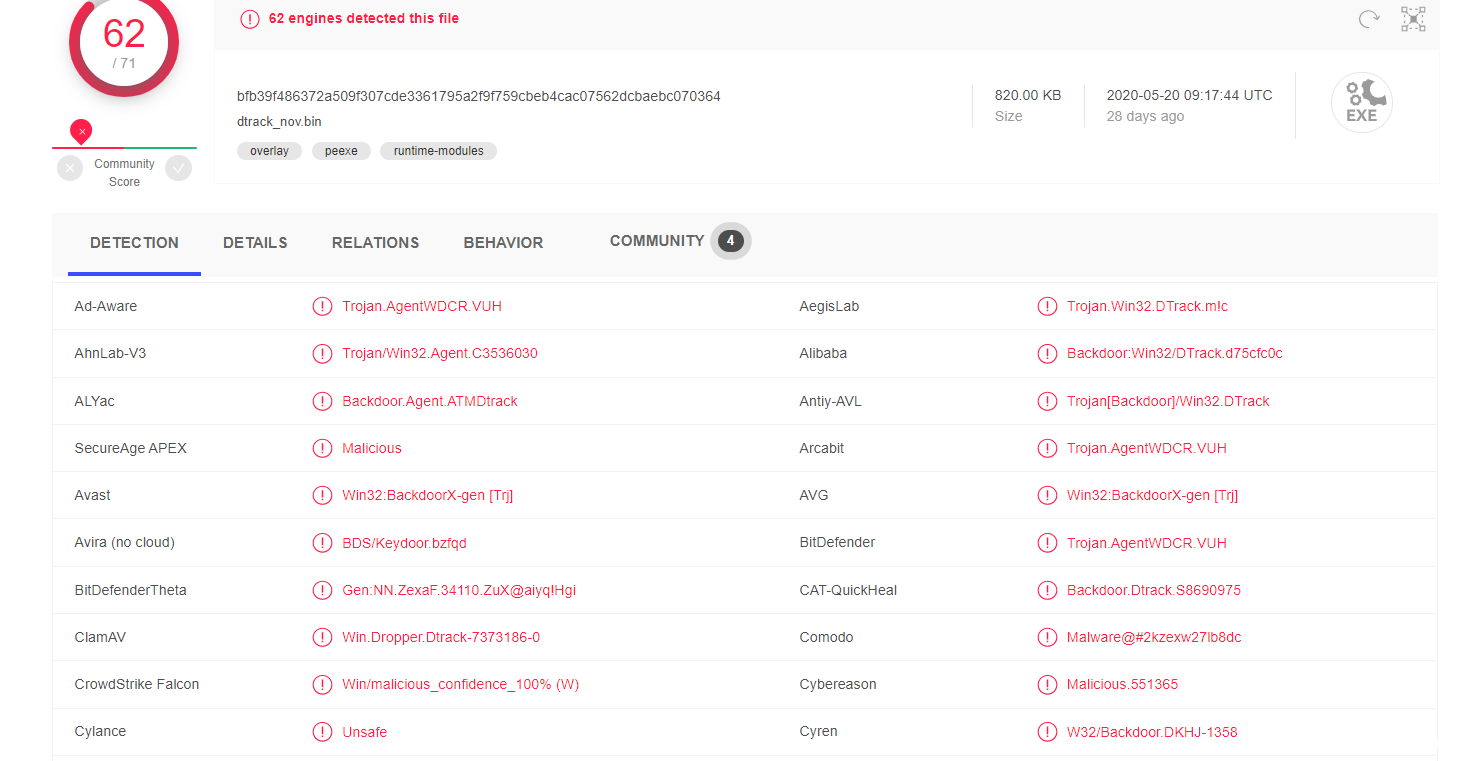This screenshot has height=761, width=1474.
Task: Click the peexe tag
Action: pyautogui.click(x=341, y=151)
